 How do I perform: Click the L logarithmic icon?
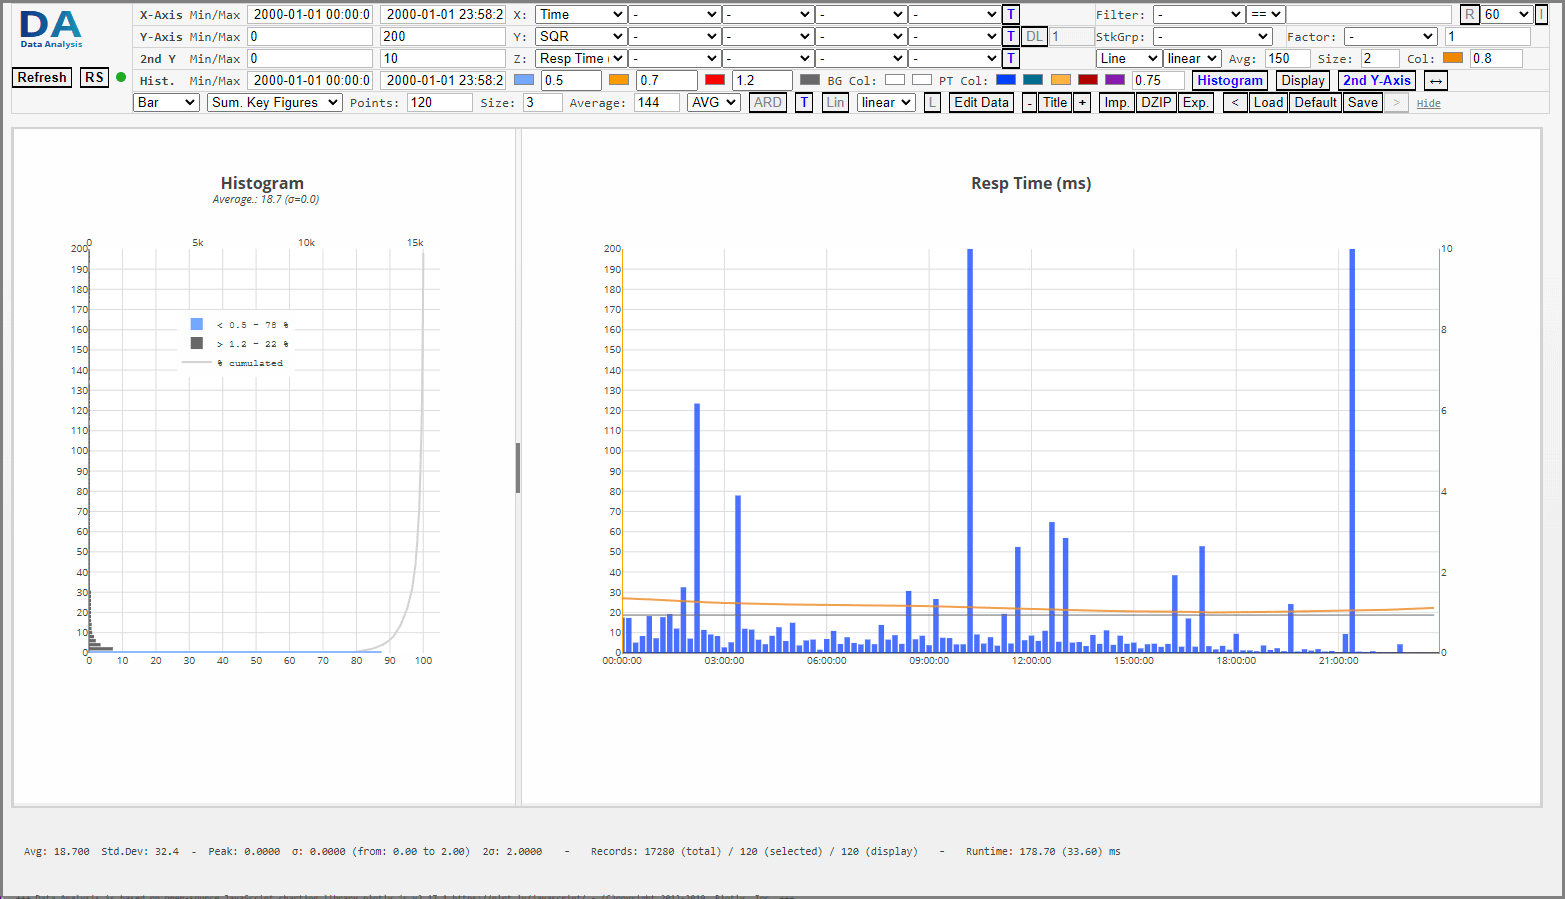pos(932,102)
